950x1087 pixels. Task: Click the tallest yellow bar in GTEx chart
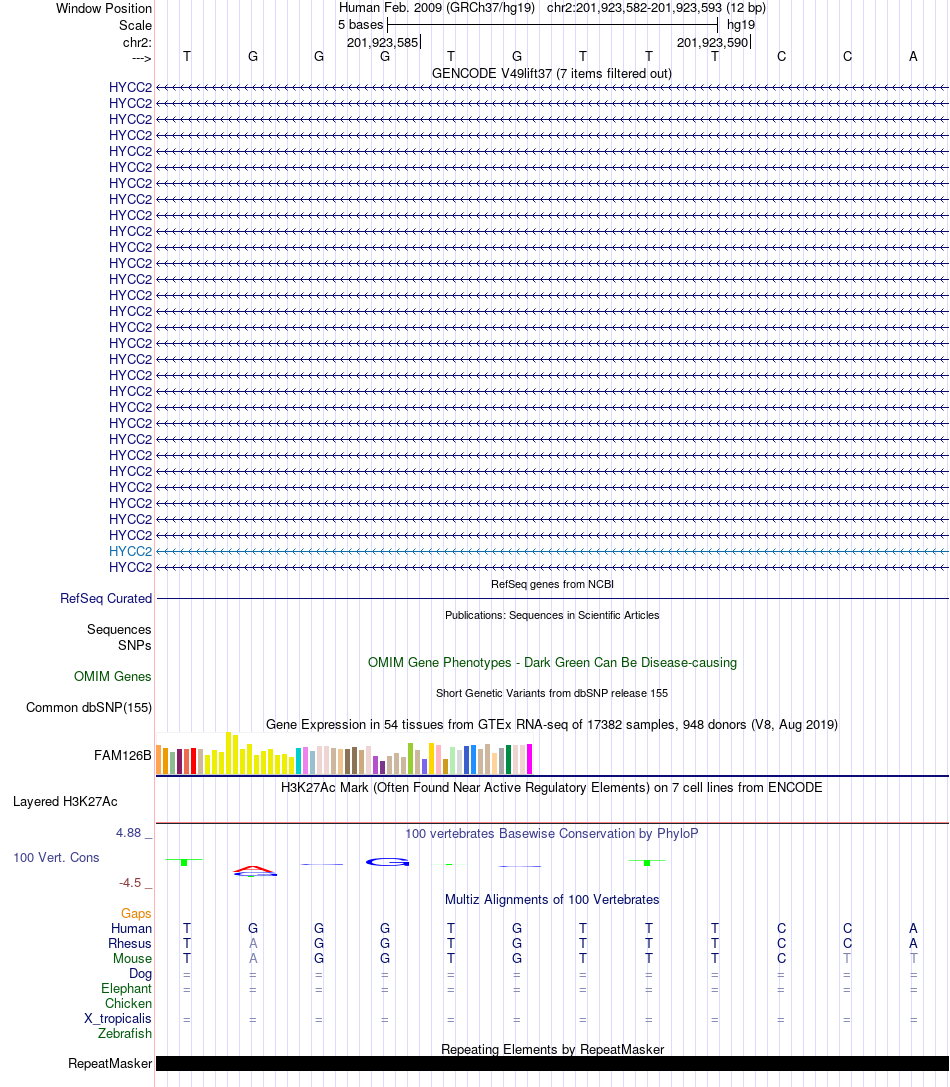click(x=229, y=753)
